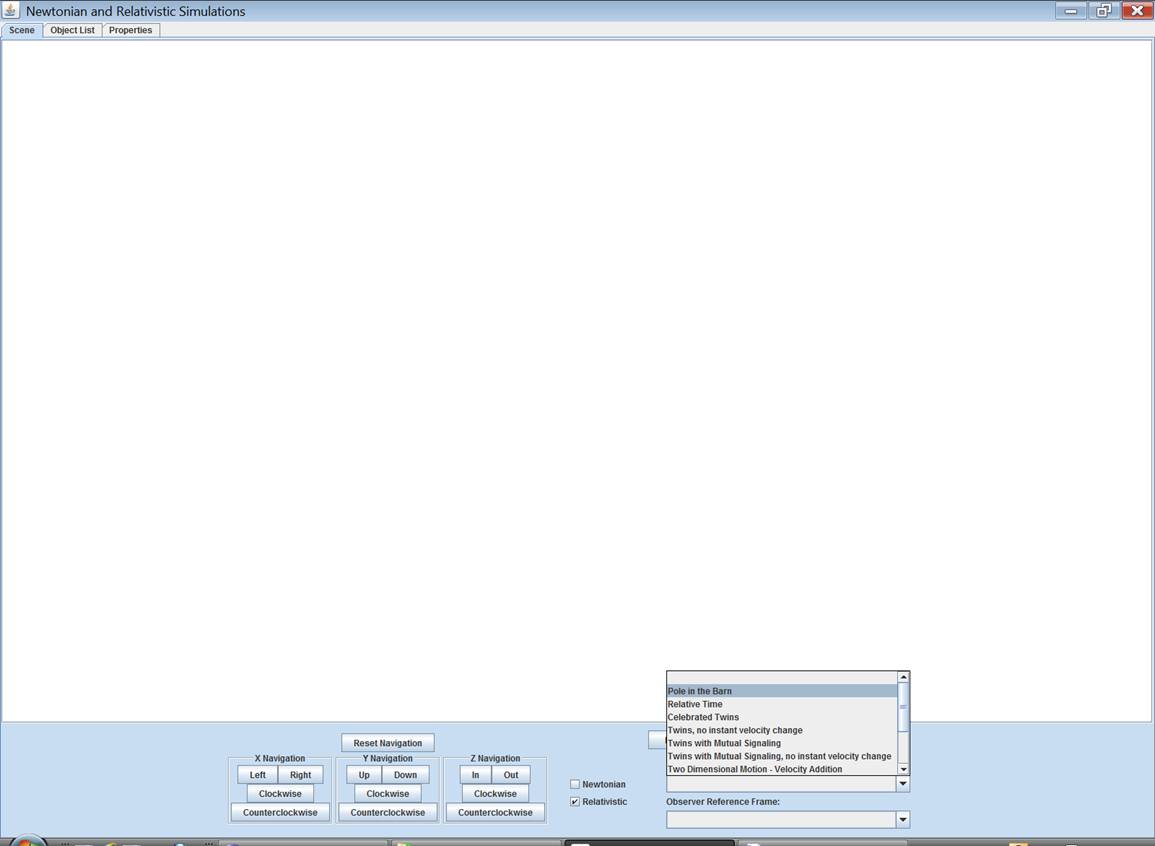Click the dropdown list scroll up arrow
This screenshot has height=846, width=1155.
(x=903, y=677)
